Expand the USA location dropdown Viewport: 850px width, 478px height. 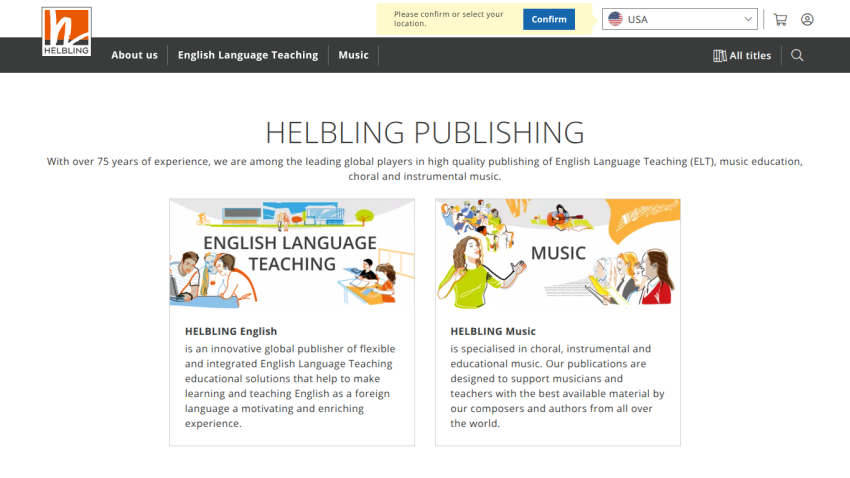[680, 19]
